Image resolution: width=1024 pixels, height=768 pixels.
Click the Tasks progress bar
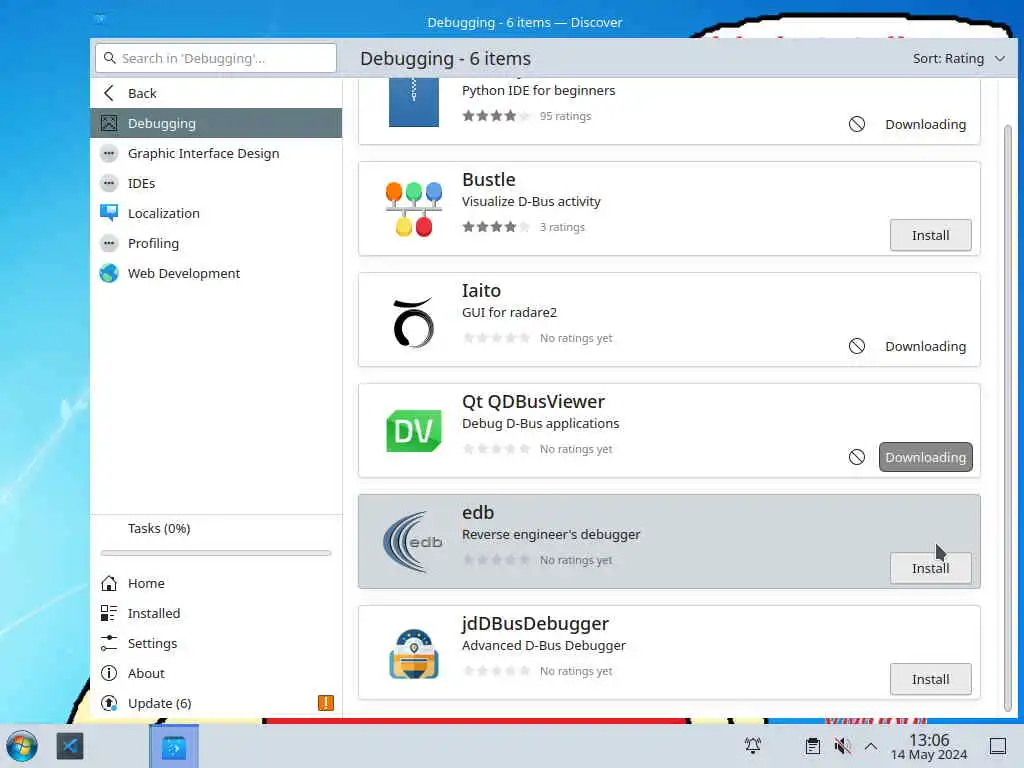tap(216, 553)
